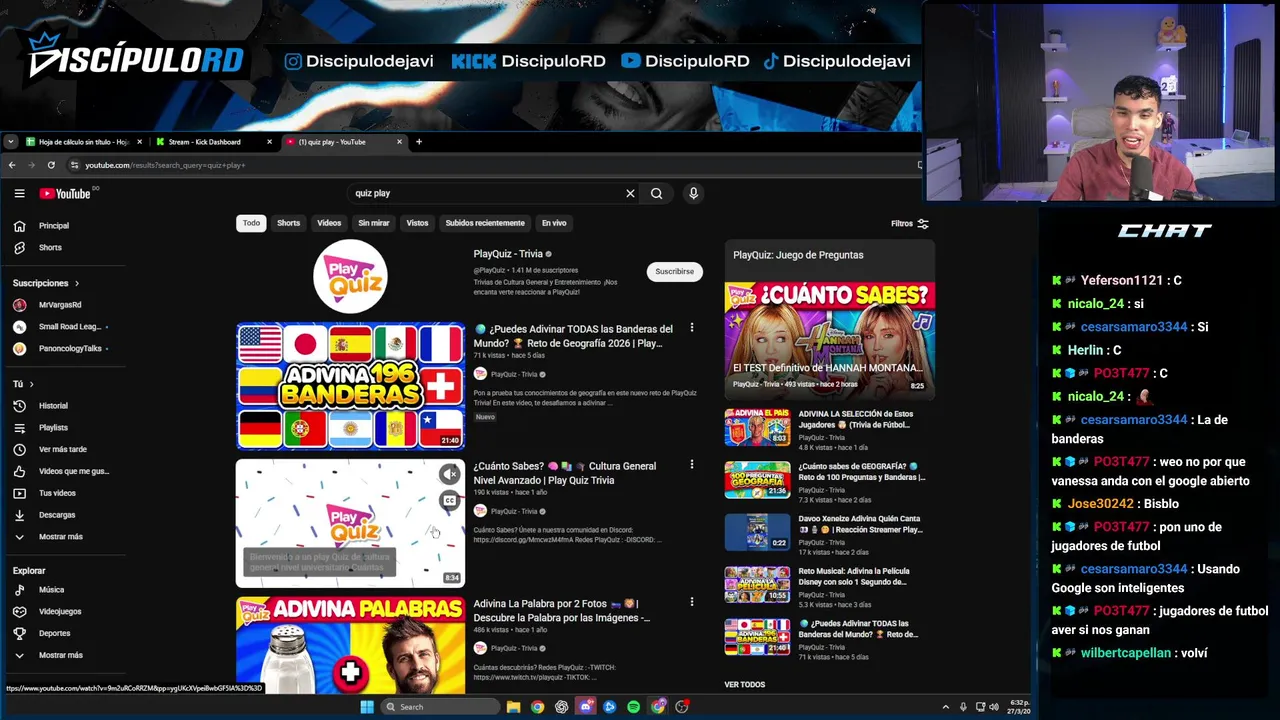
Task: Open ChatGPT app from the taskbar
Action: click(x=562, y=707)
